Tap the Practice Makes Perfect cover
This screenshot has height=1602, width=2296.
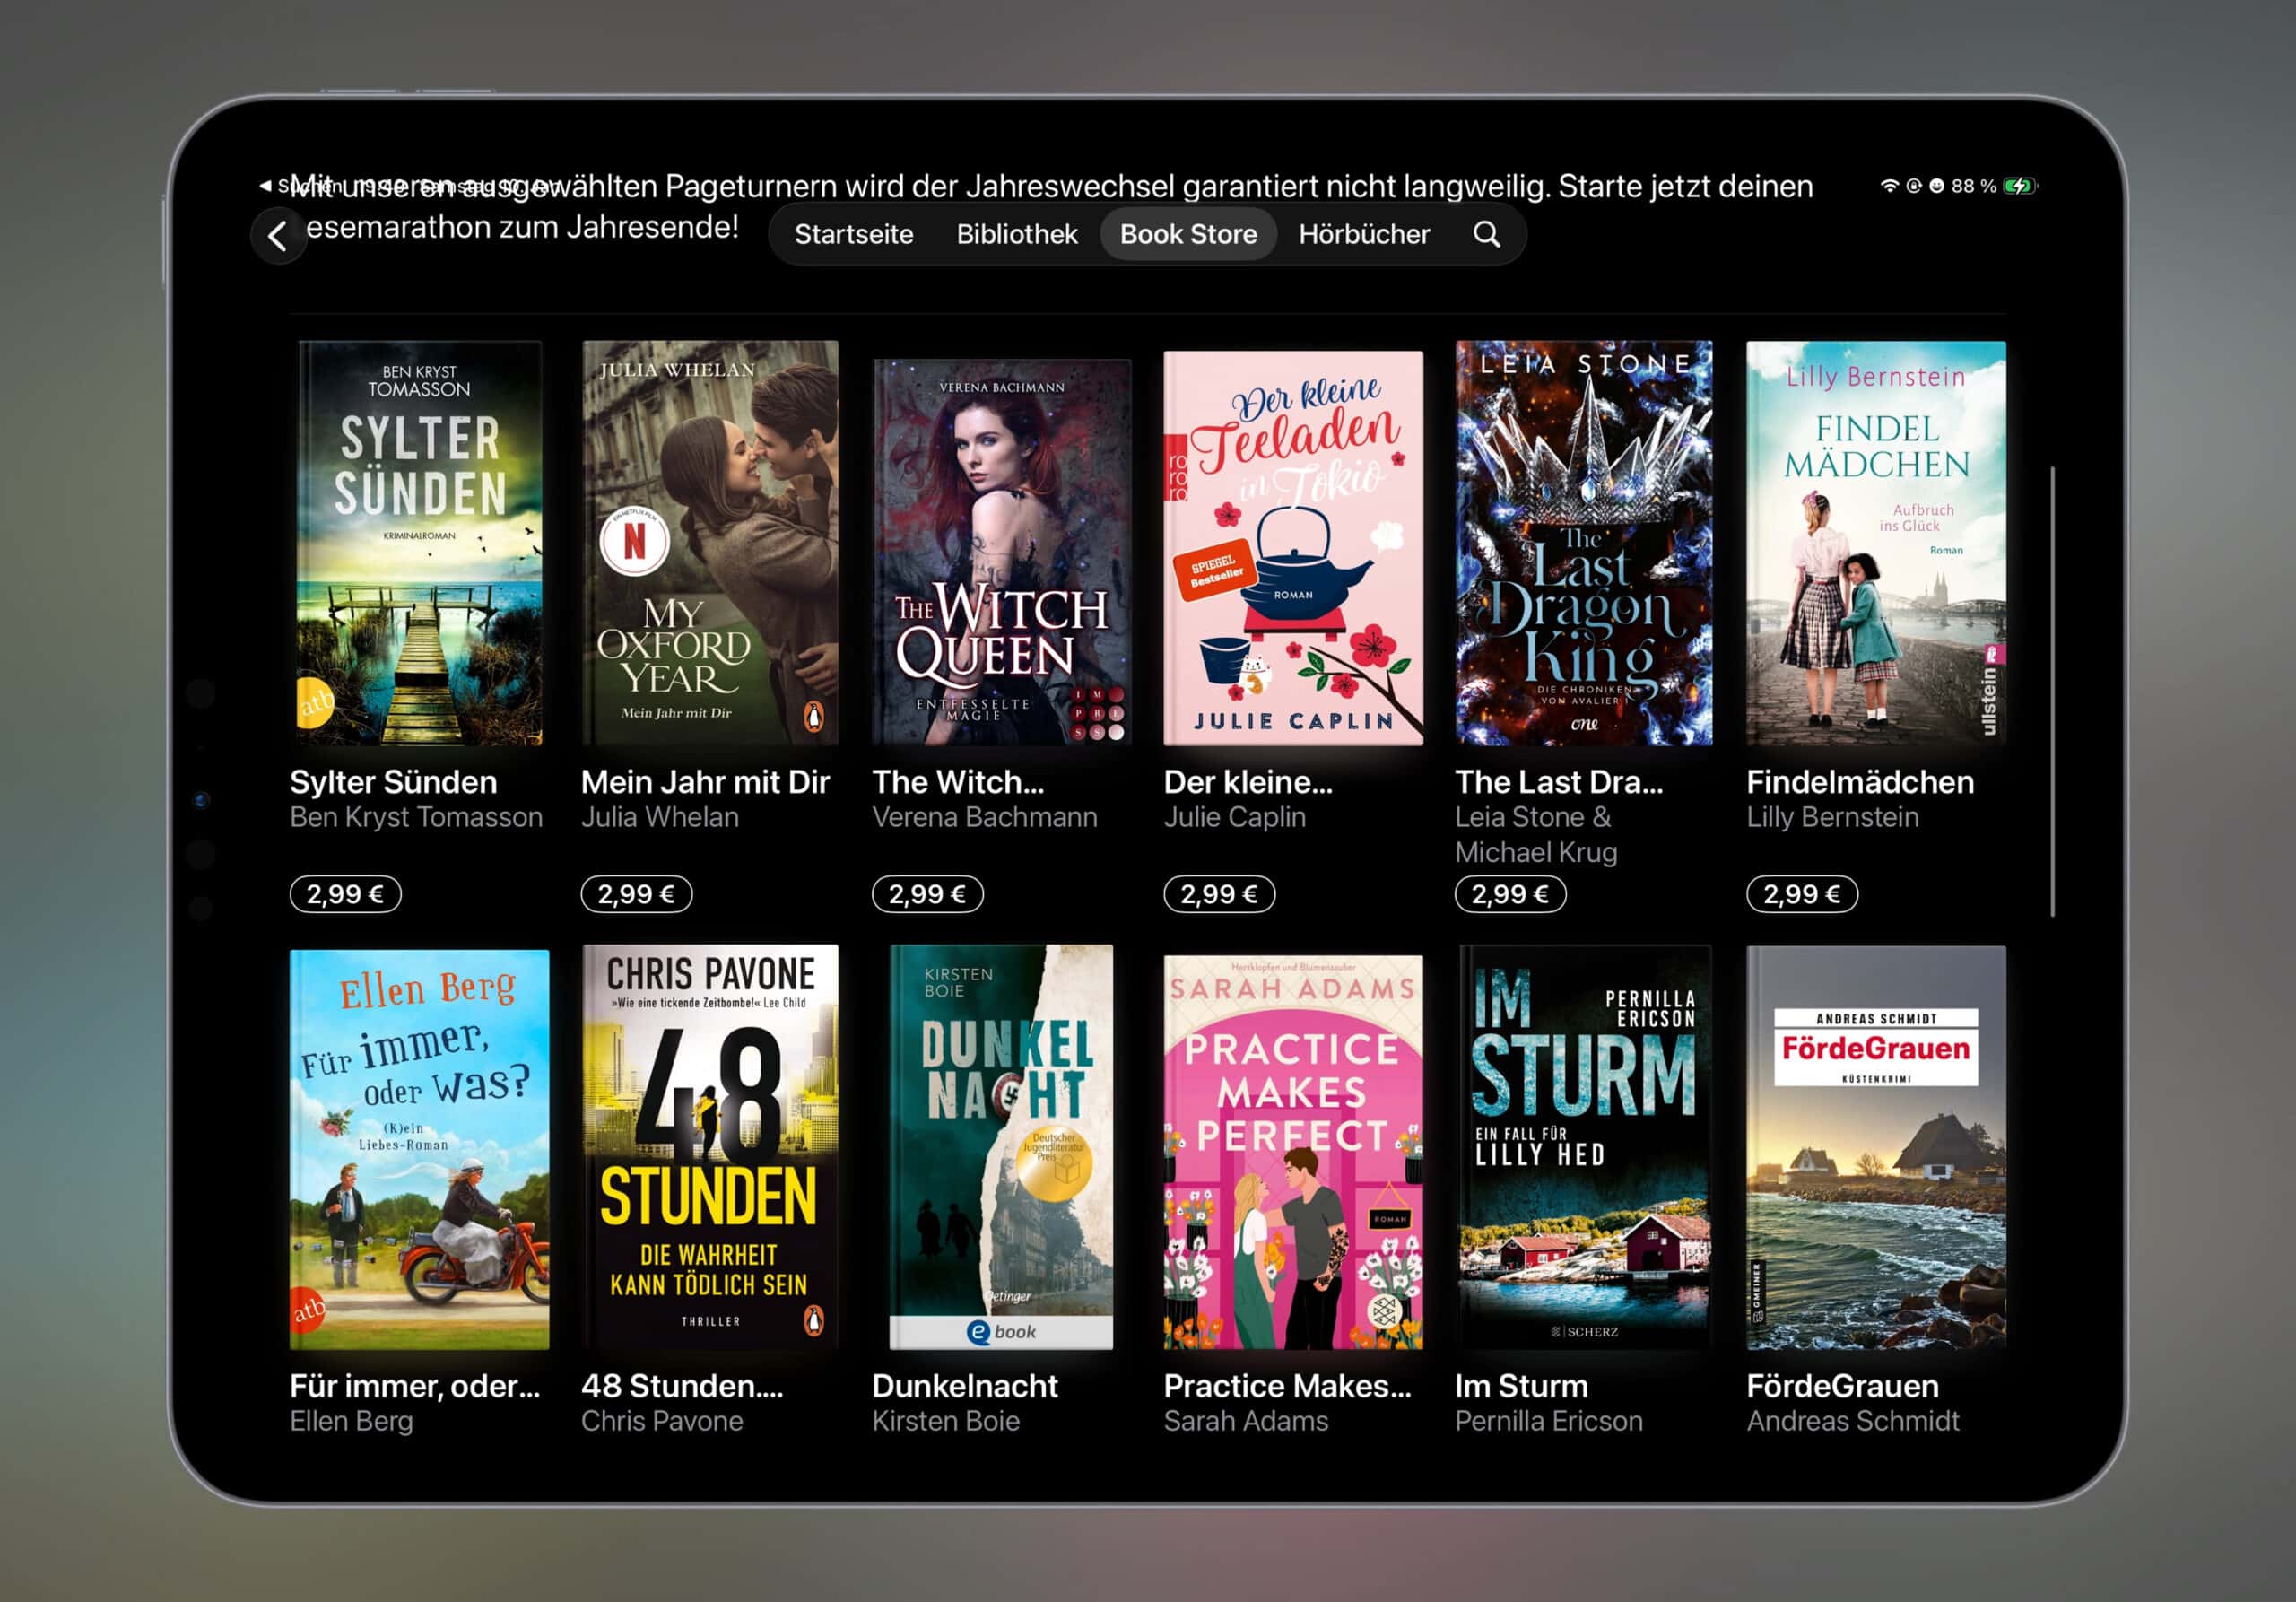pyautogui.click(x=1292, y=1152)
